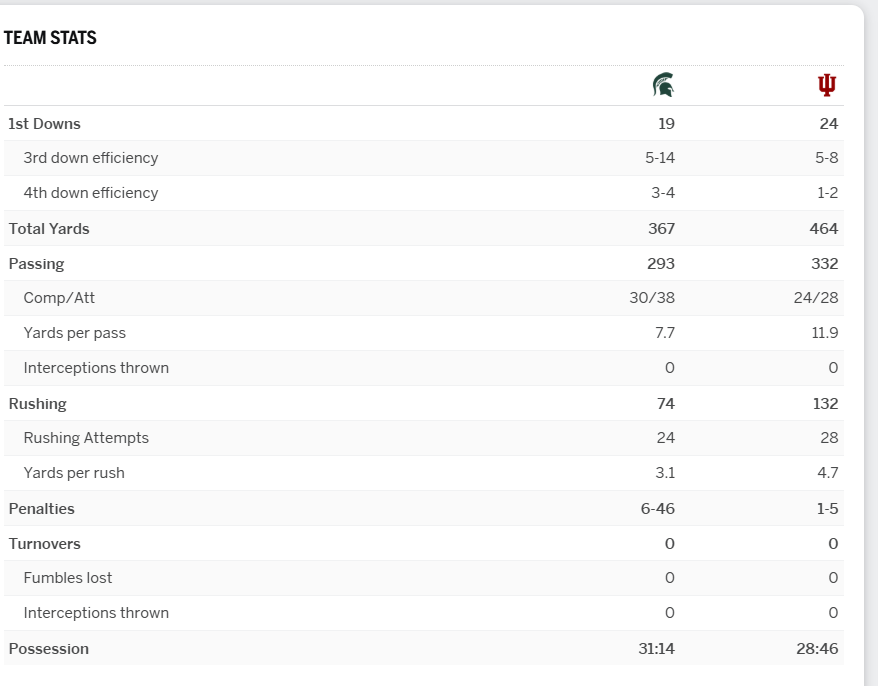Click Indiana's 464 total yards value

click(824, 229)
